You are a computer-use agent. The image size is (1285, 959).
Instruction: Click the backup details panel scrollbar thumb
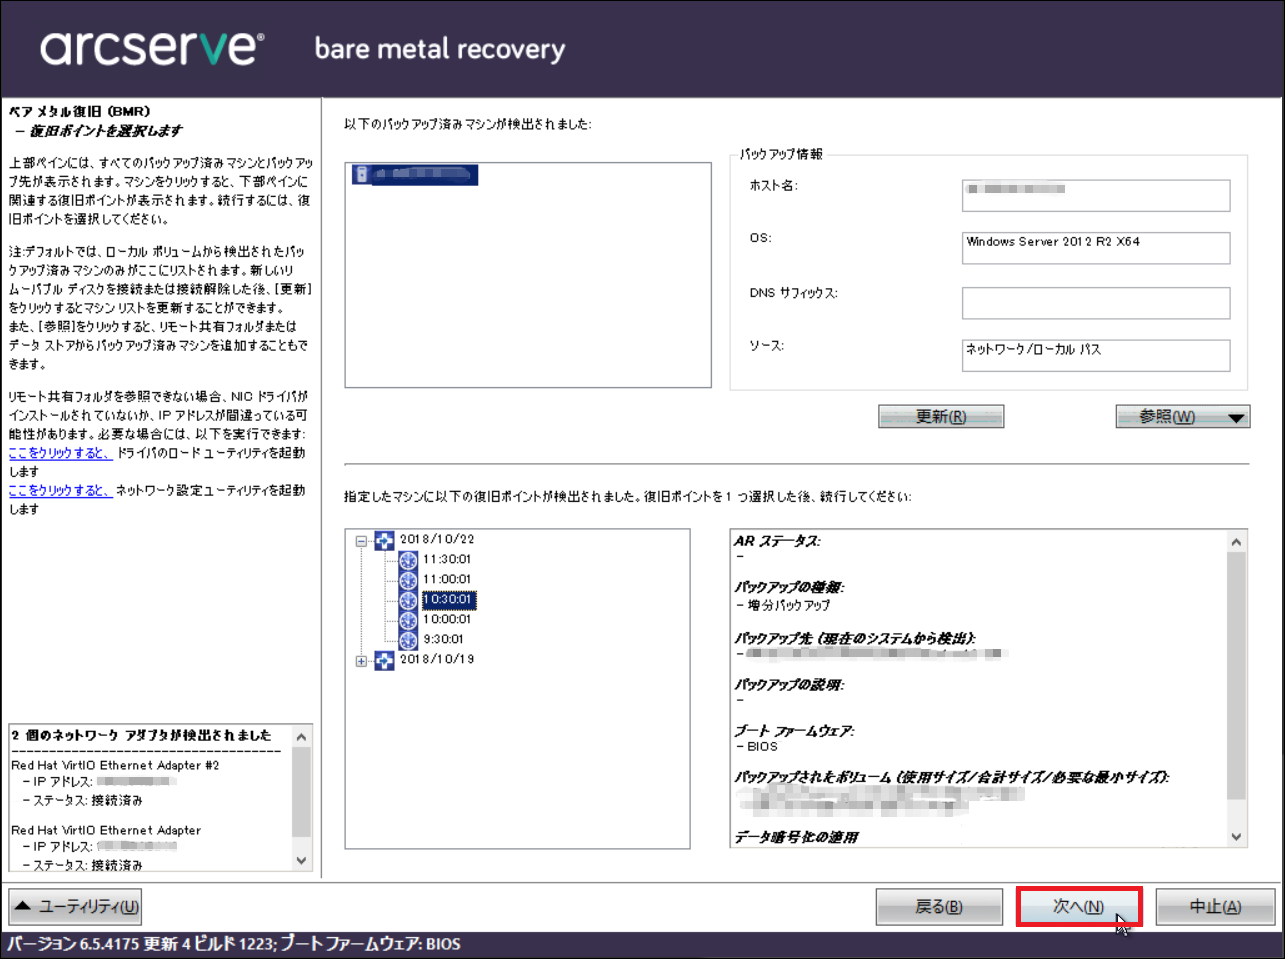point(1237,675)
